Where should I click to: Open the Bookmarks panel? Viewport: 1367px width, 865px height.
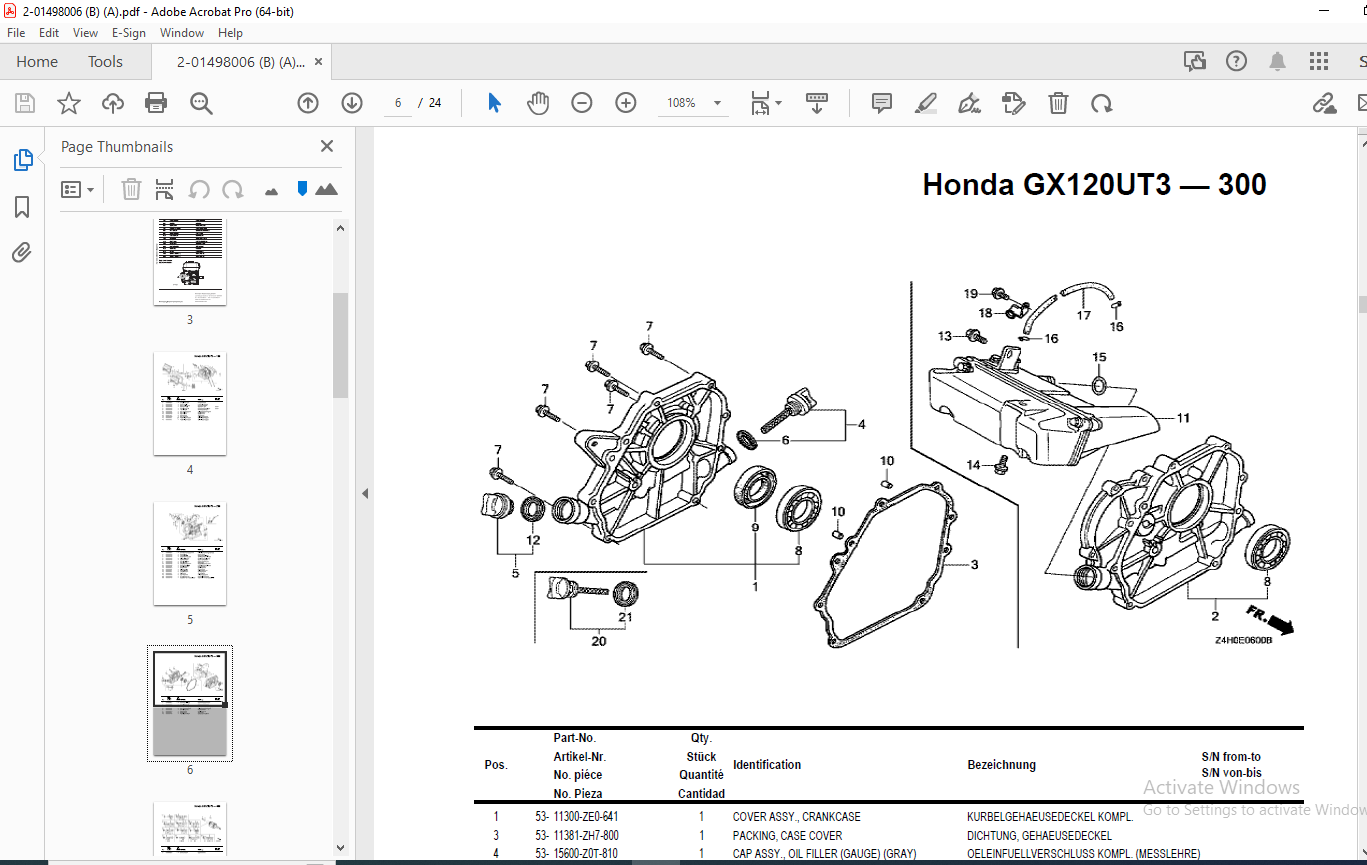(x=22, y=207)
